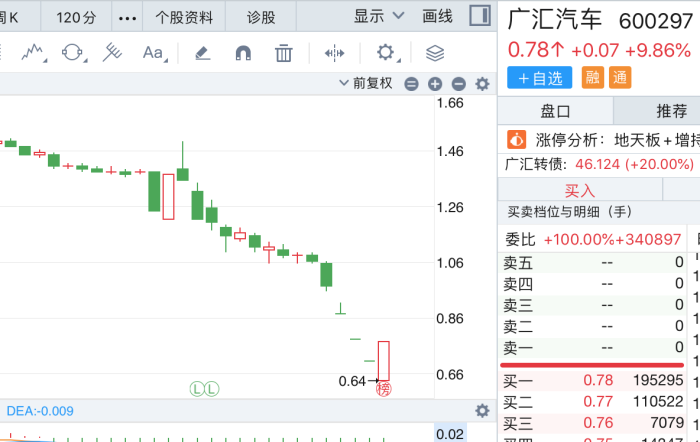Select the ellipse shape drawing tool
The width and height of the screenshot is (700, 442).
click(x=74, y=53)
